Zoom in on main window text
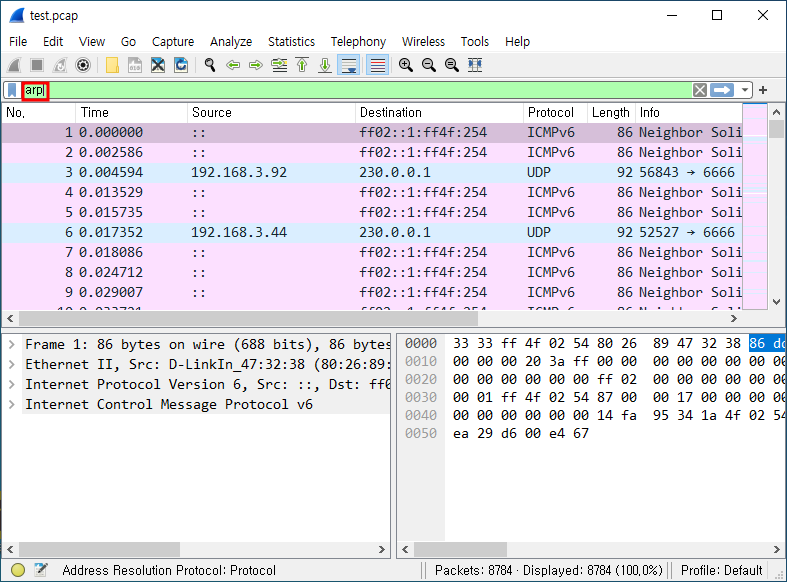The image size is (787, 582). click(406, 65)
